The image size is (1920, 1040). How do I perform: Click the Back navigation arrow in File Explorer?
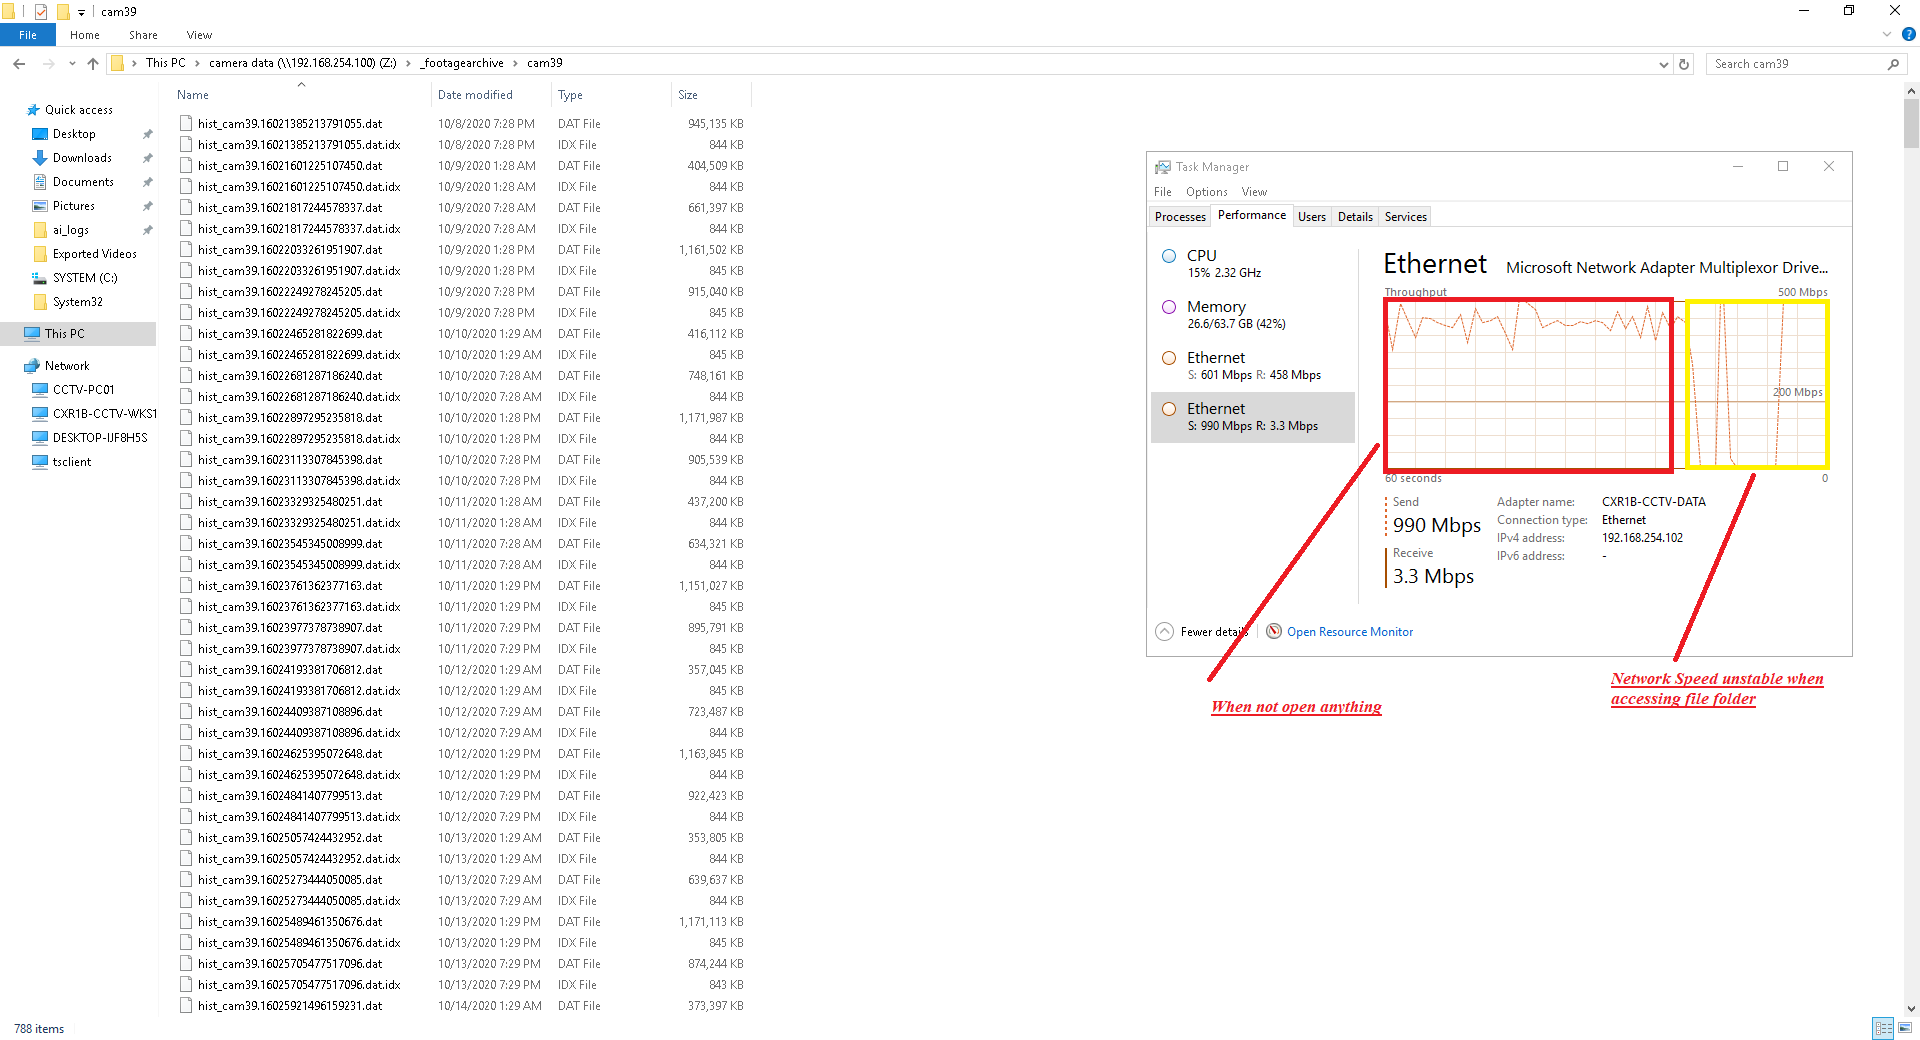[x=18, y=63]
